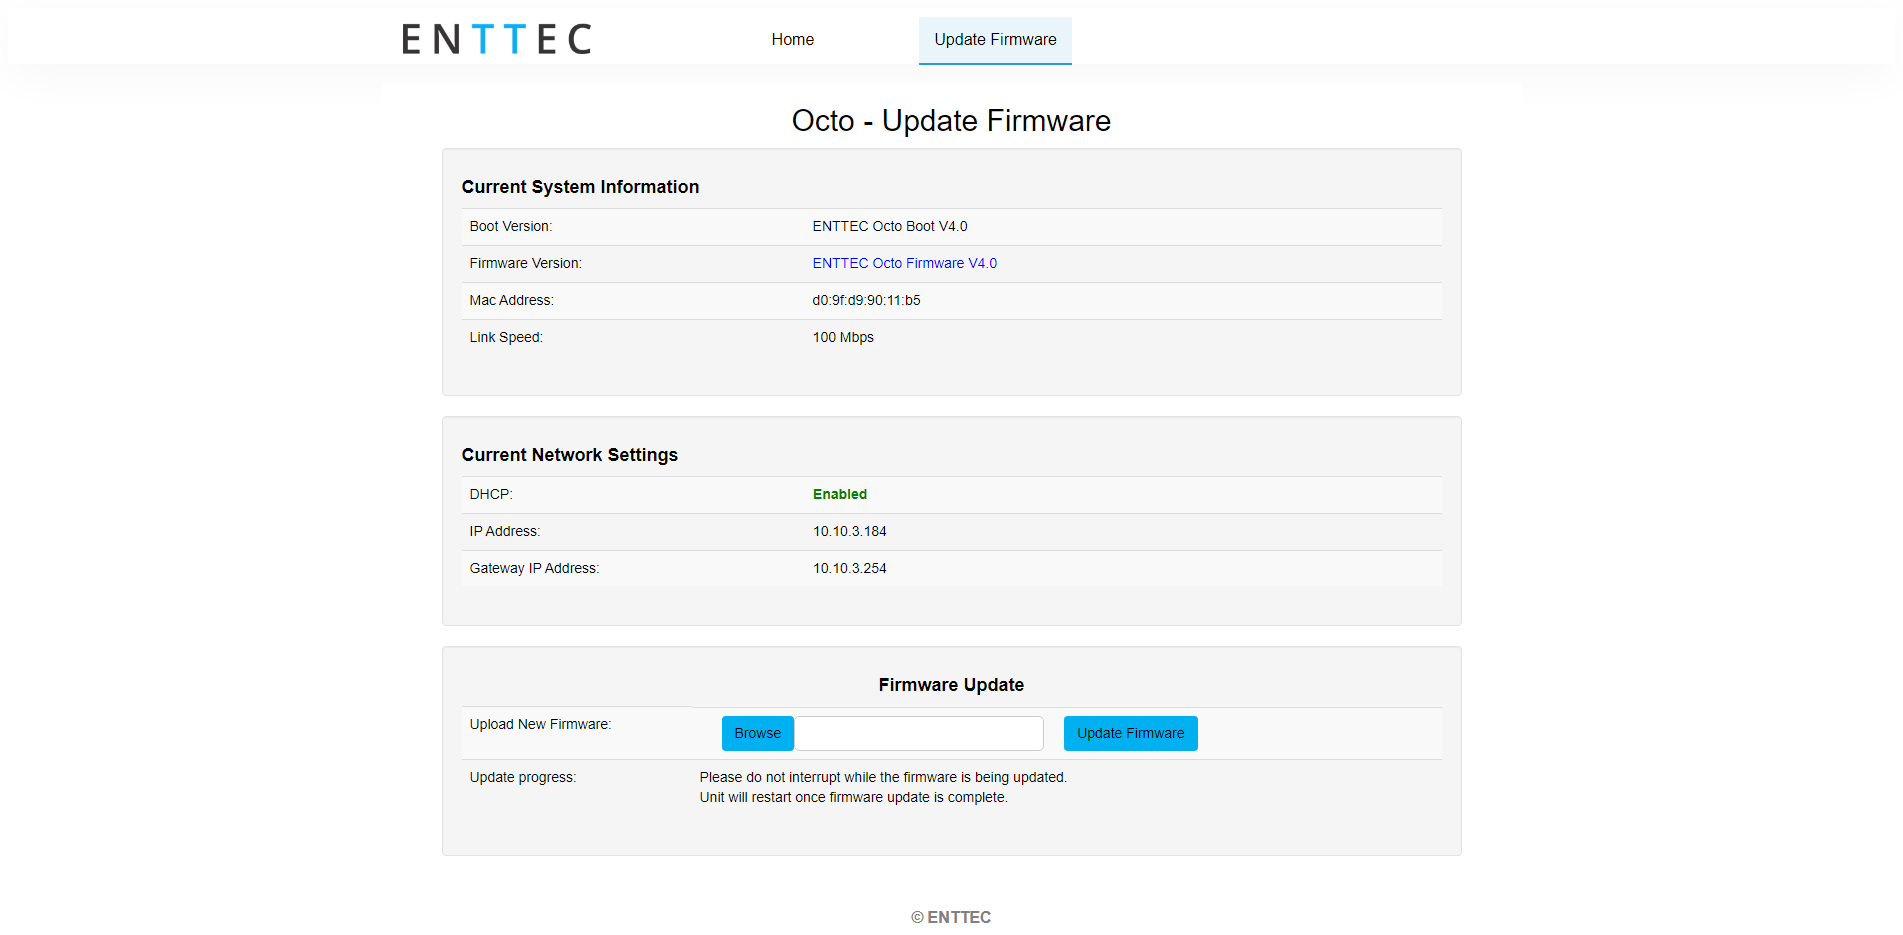This screenshot has width=1903, height=935.
Task: Click the Update progress label
Action: [523, 777]
